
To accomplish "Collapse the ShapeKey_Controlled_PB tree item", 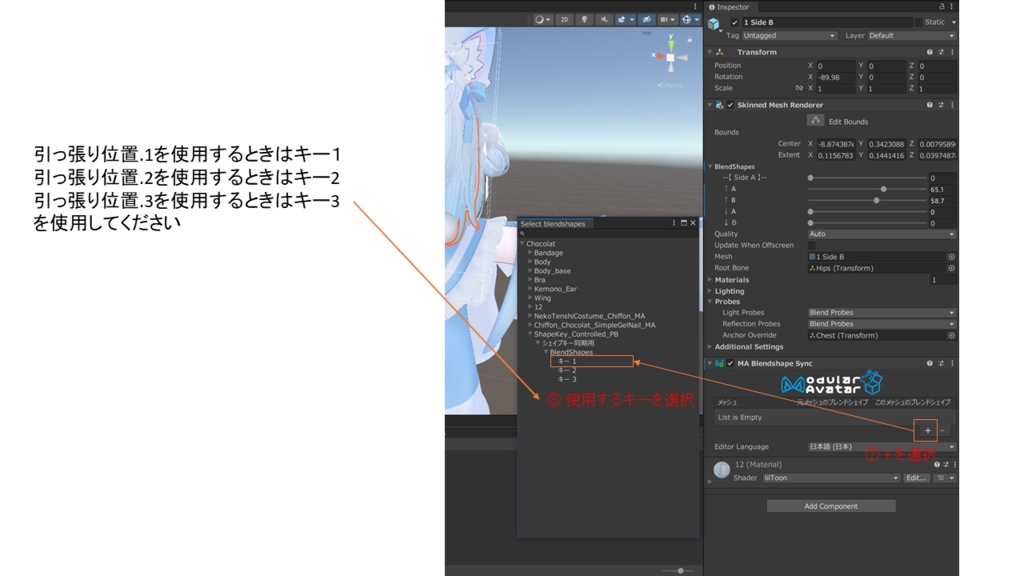I will click(530, 334).
